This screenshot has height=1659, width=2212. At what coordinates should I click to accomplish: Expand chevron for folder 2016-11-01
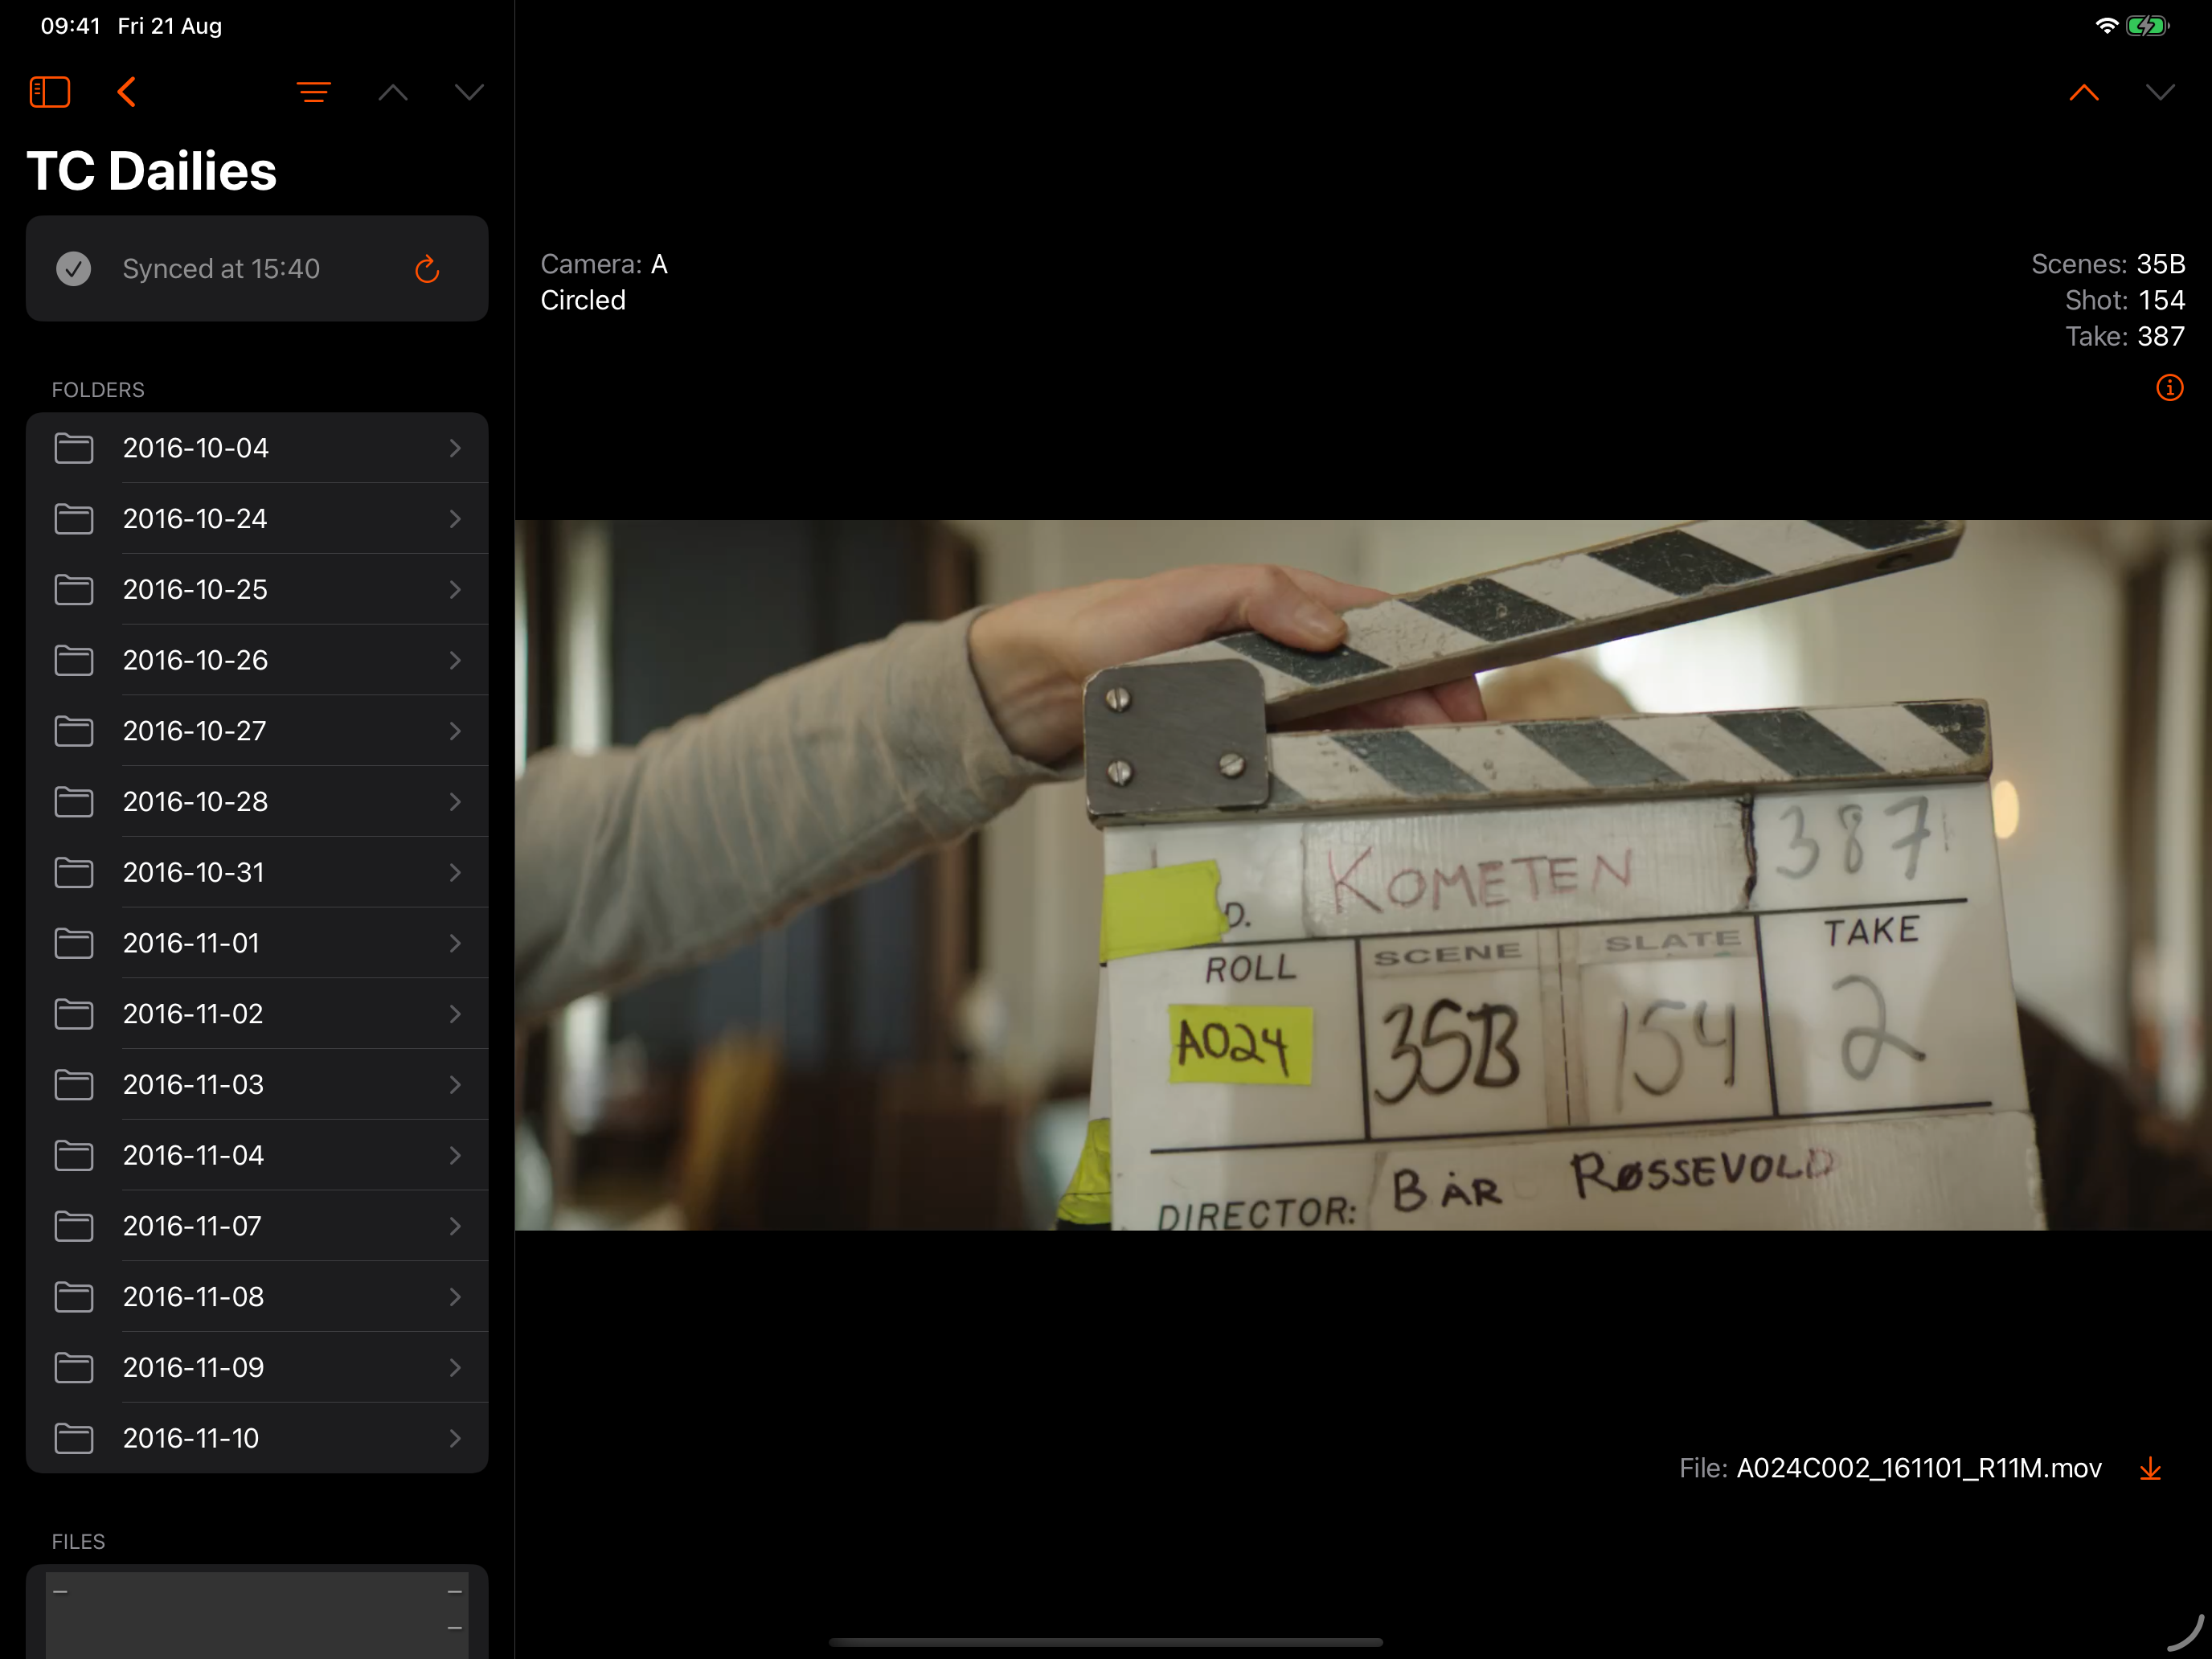point(455,943)
